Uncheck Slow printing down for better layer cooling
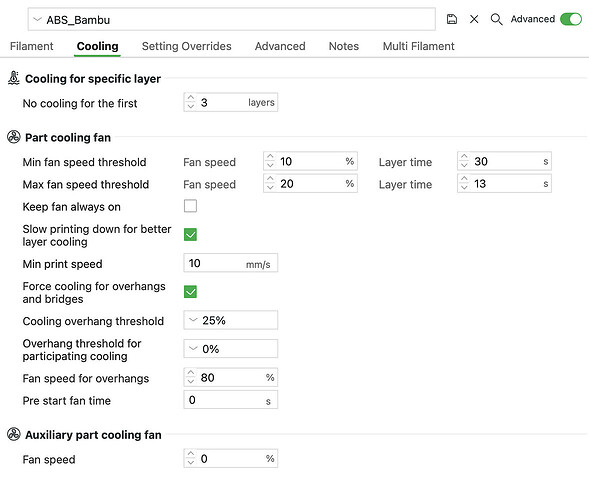This screenshot has height=500, width=589. 190,235
